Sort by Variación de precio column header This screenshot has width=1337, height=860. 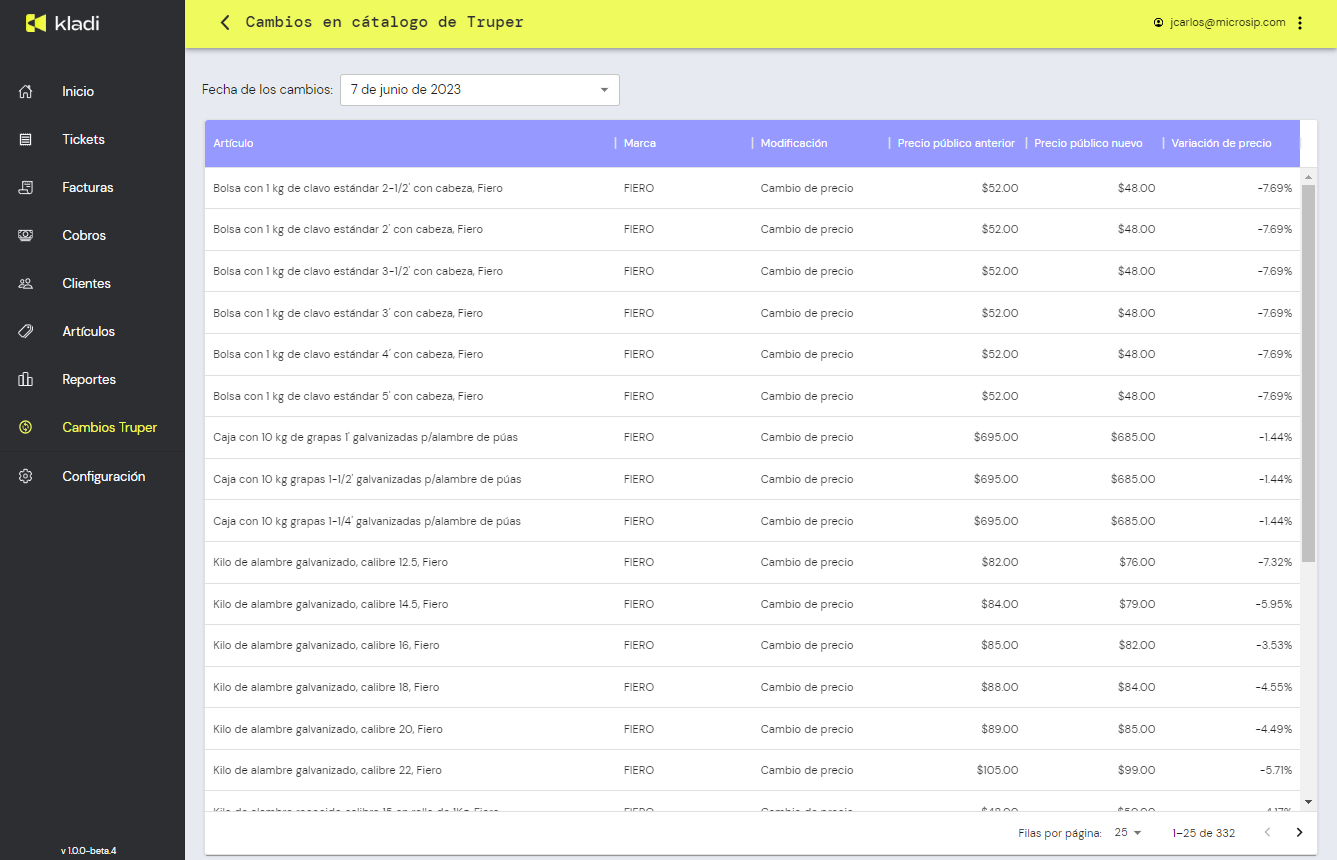pyautogui.click(x=1221, y=144)
